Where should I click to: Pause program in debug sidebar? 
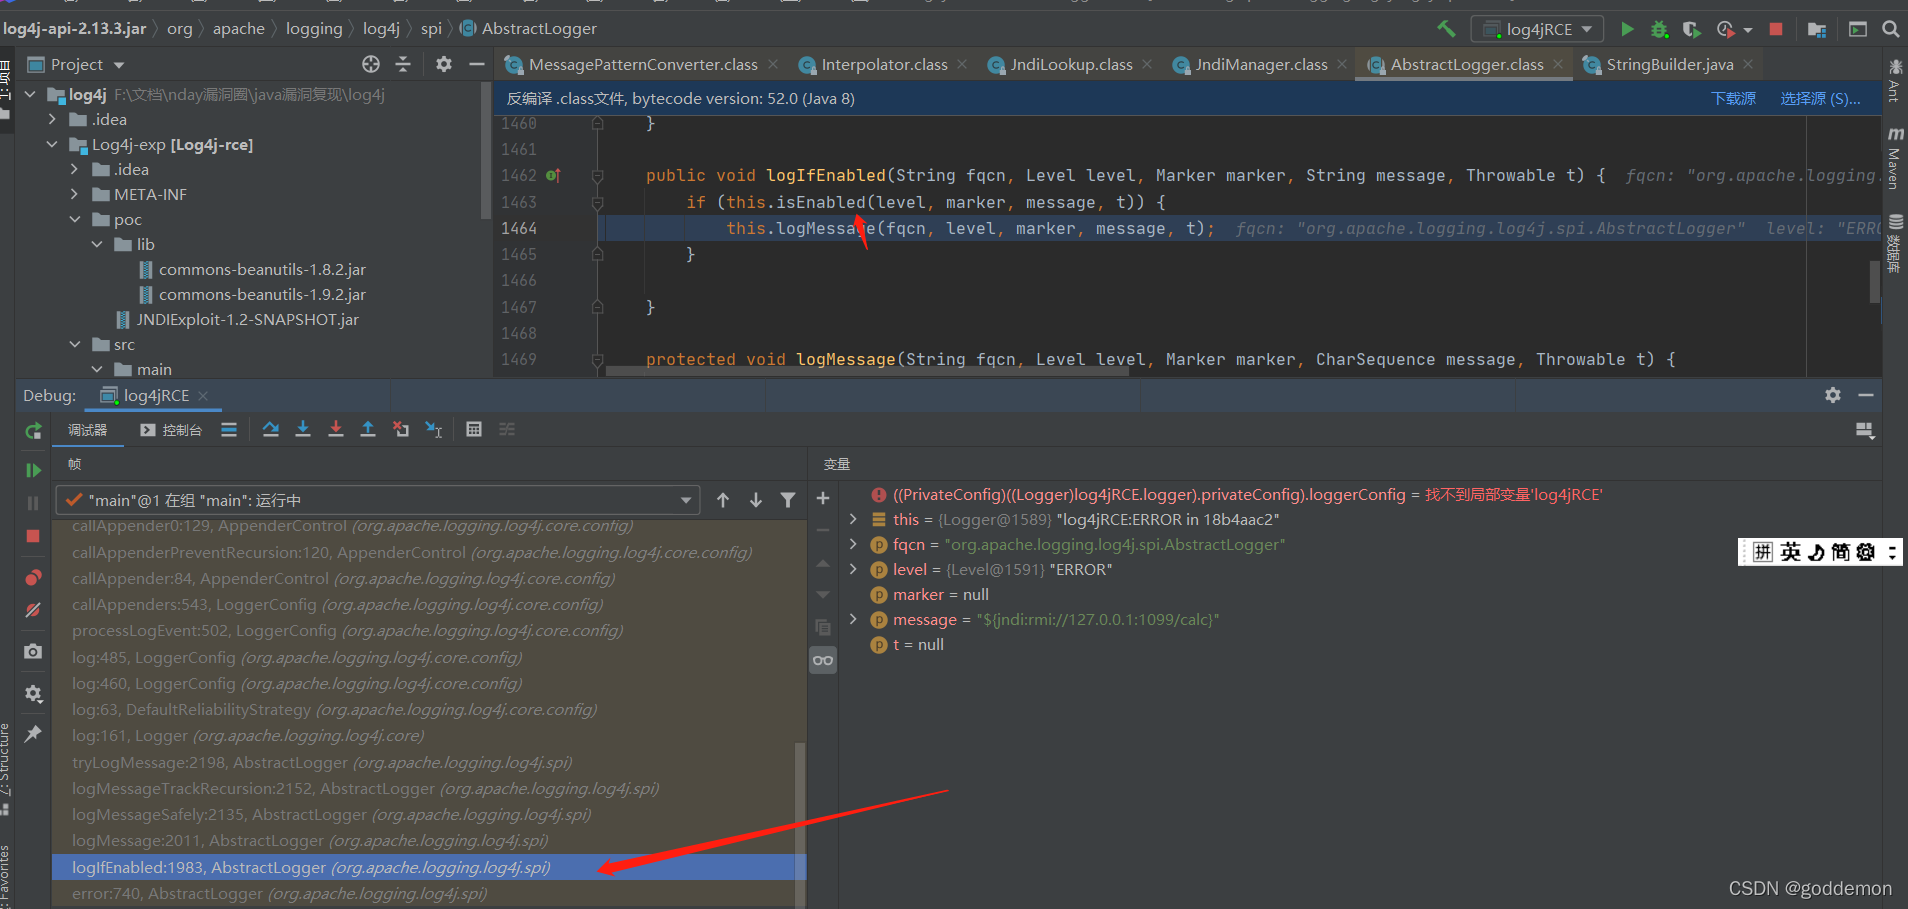tap(33, 503)
